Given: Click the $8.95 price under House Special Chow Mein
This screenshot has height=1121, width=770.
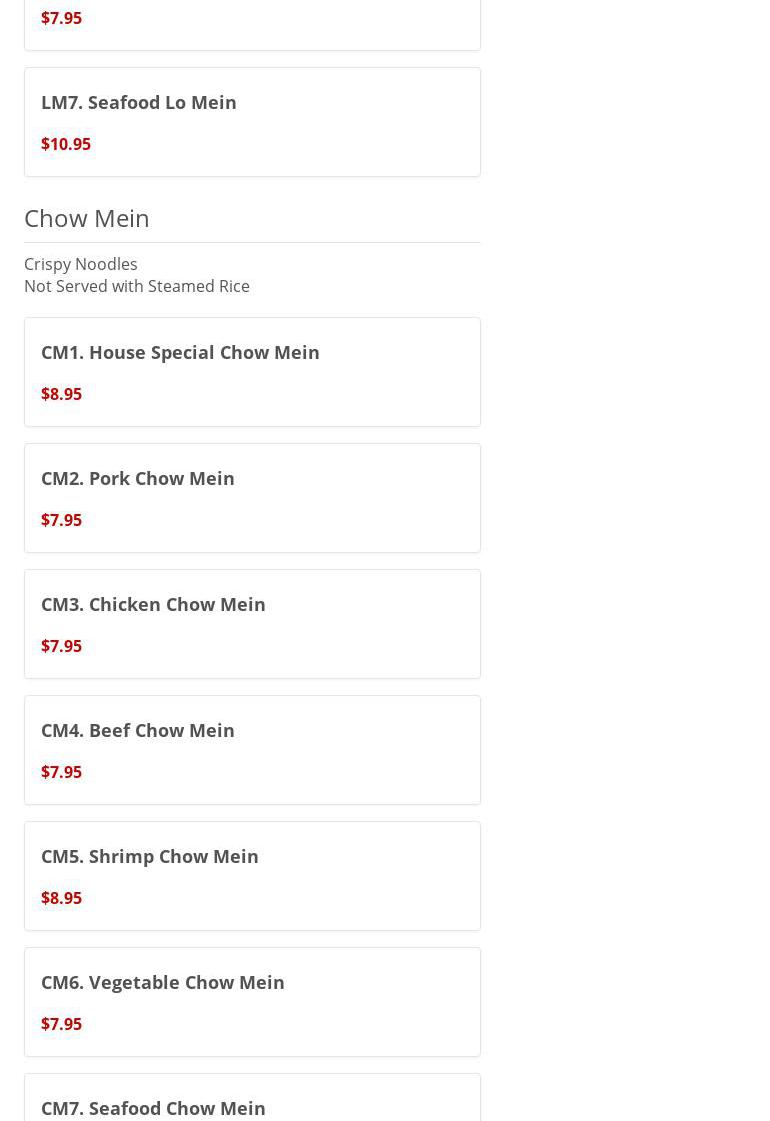Looking at the screenshot, I should pos(61,394).
